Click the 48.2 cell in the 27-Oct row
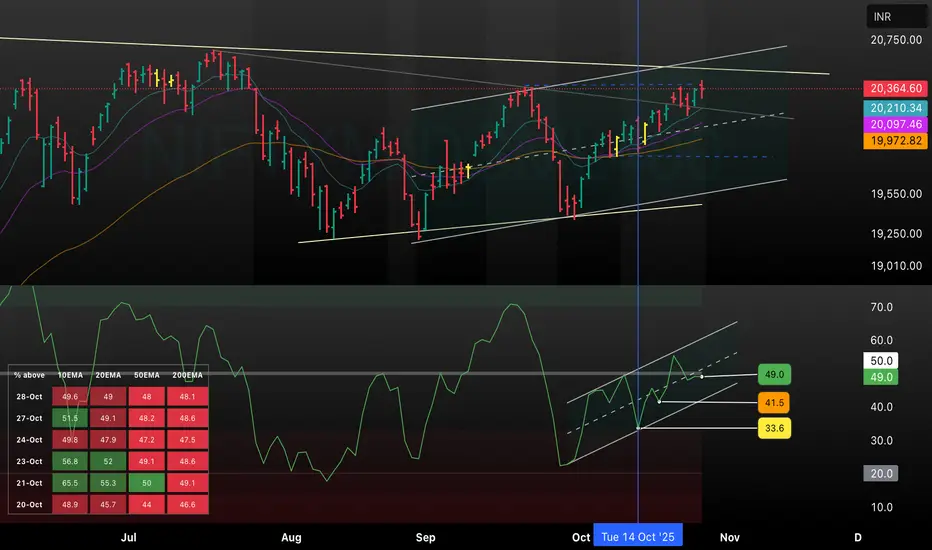932x550 pixels. [147, 419]
